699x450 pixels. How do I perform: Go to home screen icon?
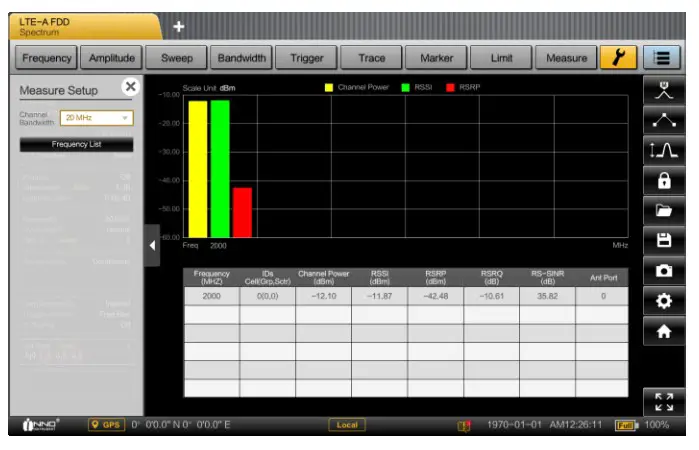664,331
